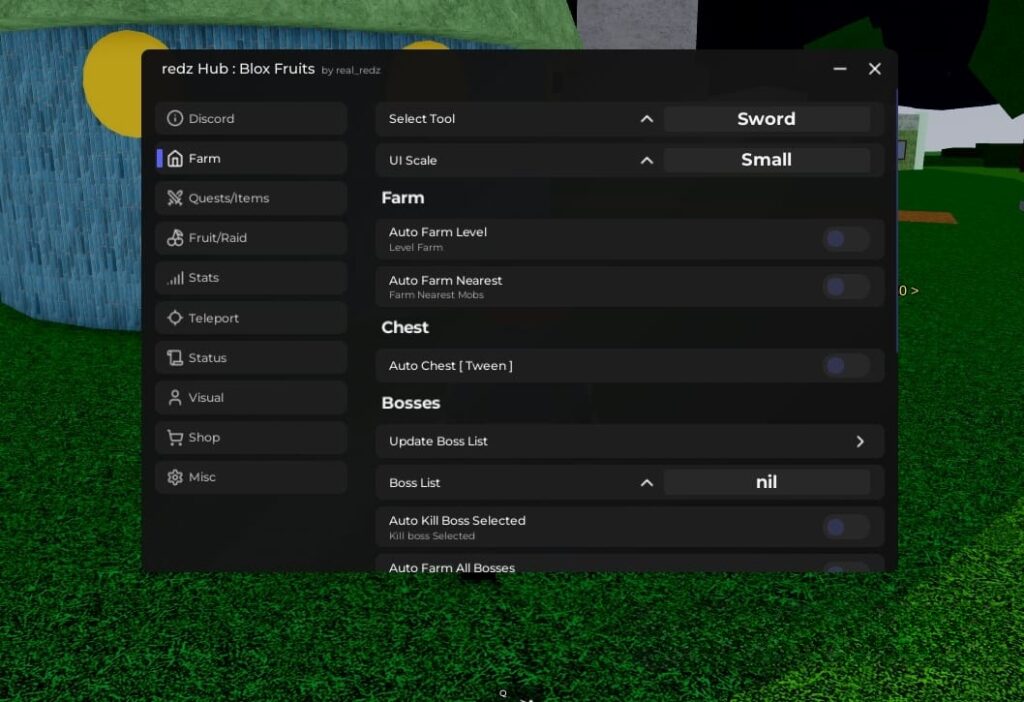
Task: Open the Visual tab in sidebar
Action: (x=206, y=397)
